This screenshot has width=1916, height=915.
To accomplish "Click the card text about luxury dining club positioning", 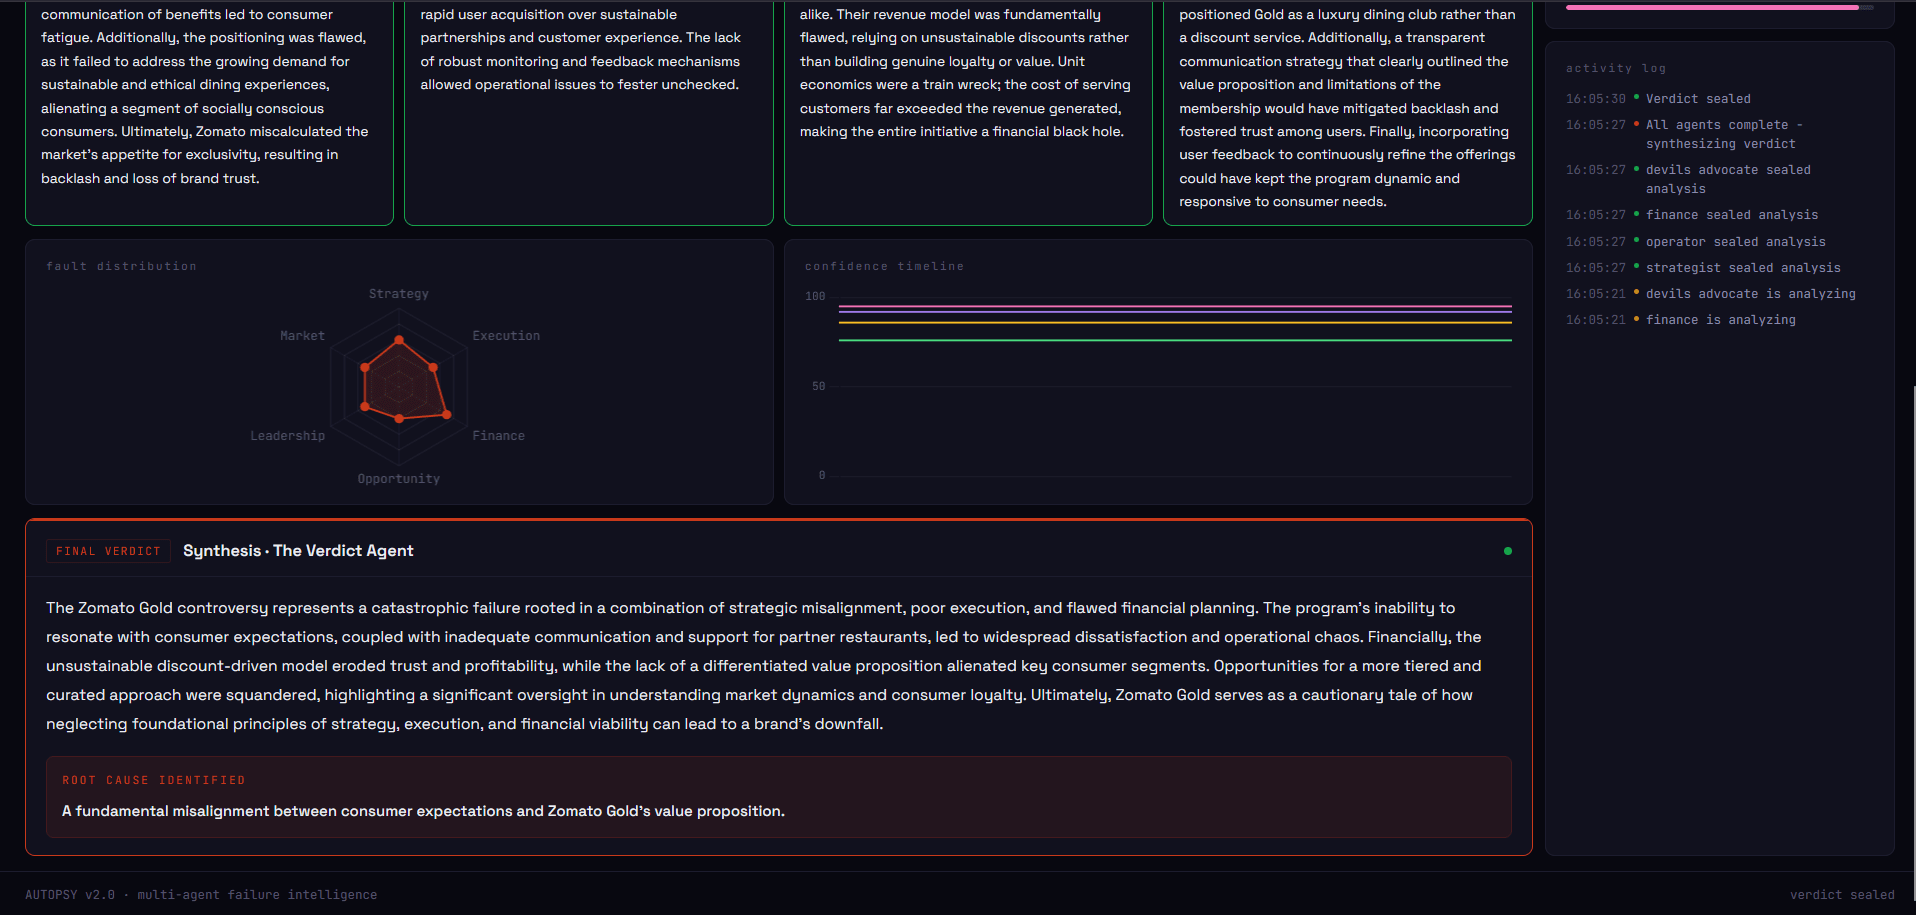I will 1347,108.
